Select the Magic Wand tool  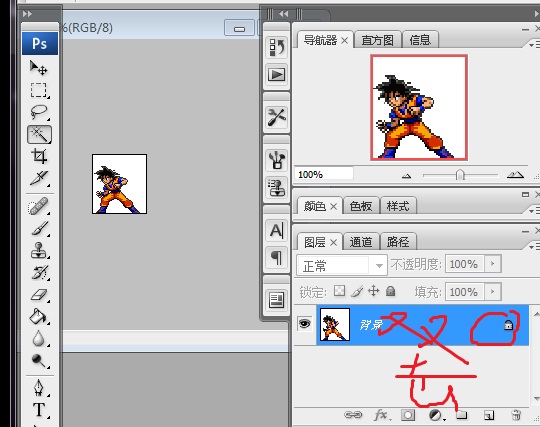[40, 134]
